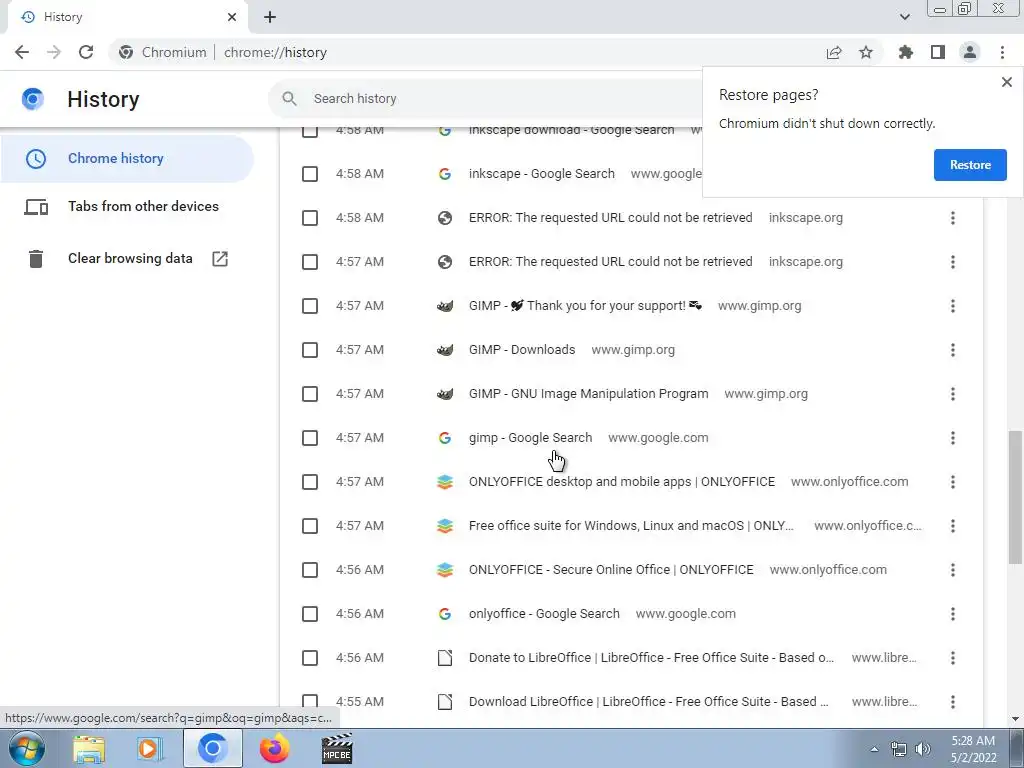1024x768 pixels.
Task: Open more actions for 4:57 AM ERROR entry
Action: (953, 262)
